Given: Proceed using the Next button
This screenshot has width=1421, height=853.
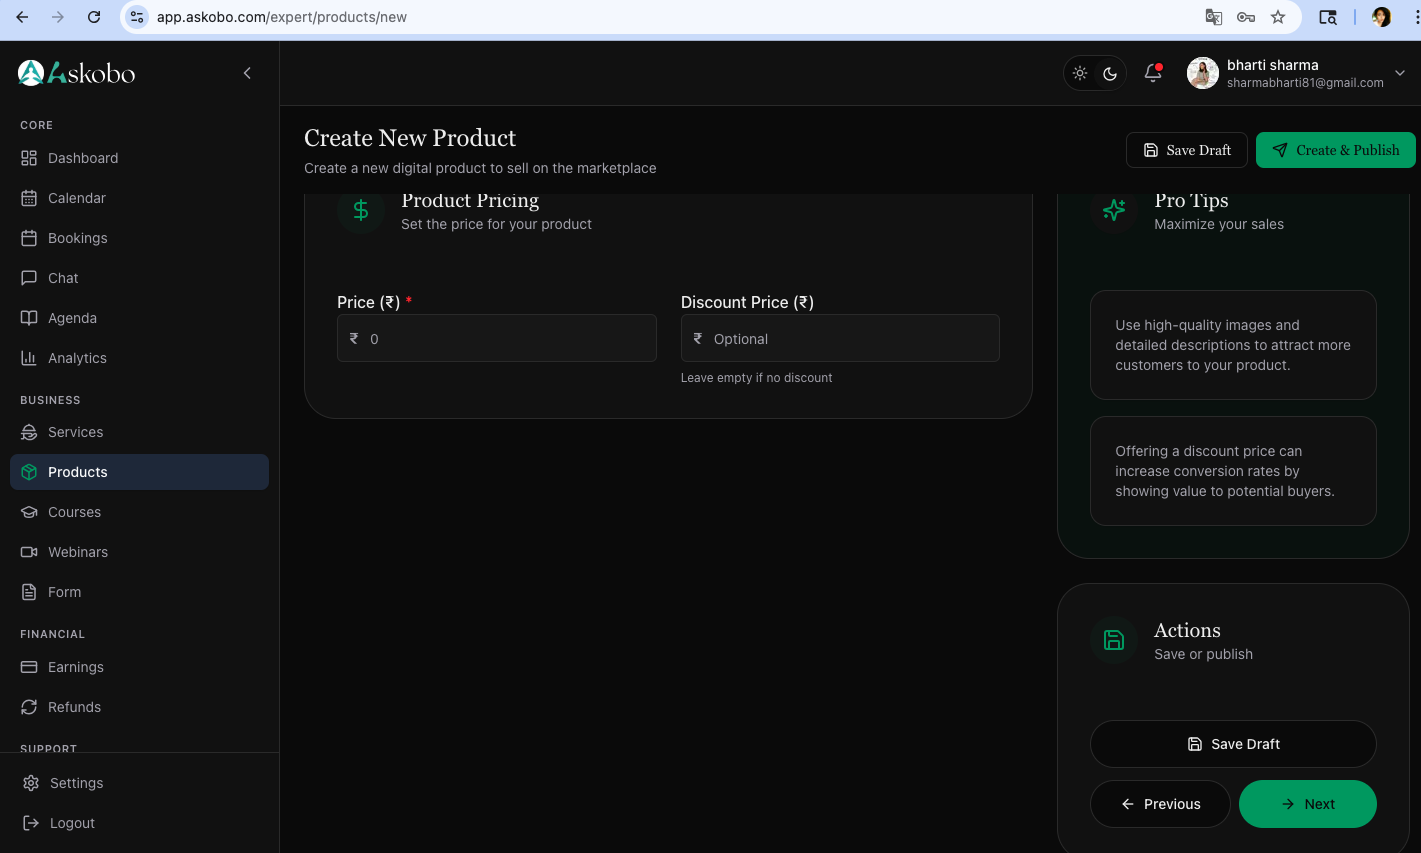Looking at the screenshot, I should click(1307, 804).
